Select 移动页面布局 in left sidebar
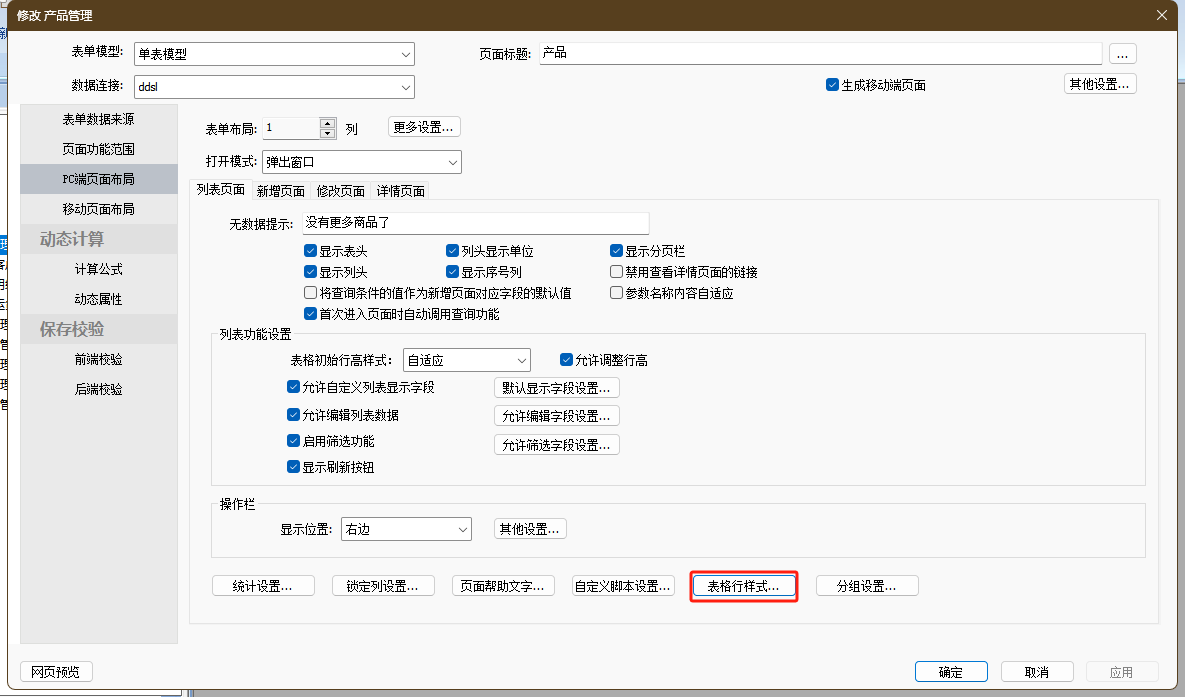This screenshot has height=697, width=1185. click(x=98, y=209)
